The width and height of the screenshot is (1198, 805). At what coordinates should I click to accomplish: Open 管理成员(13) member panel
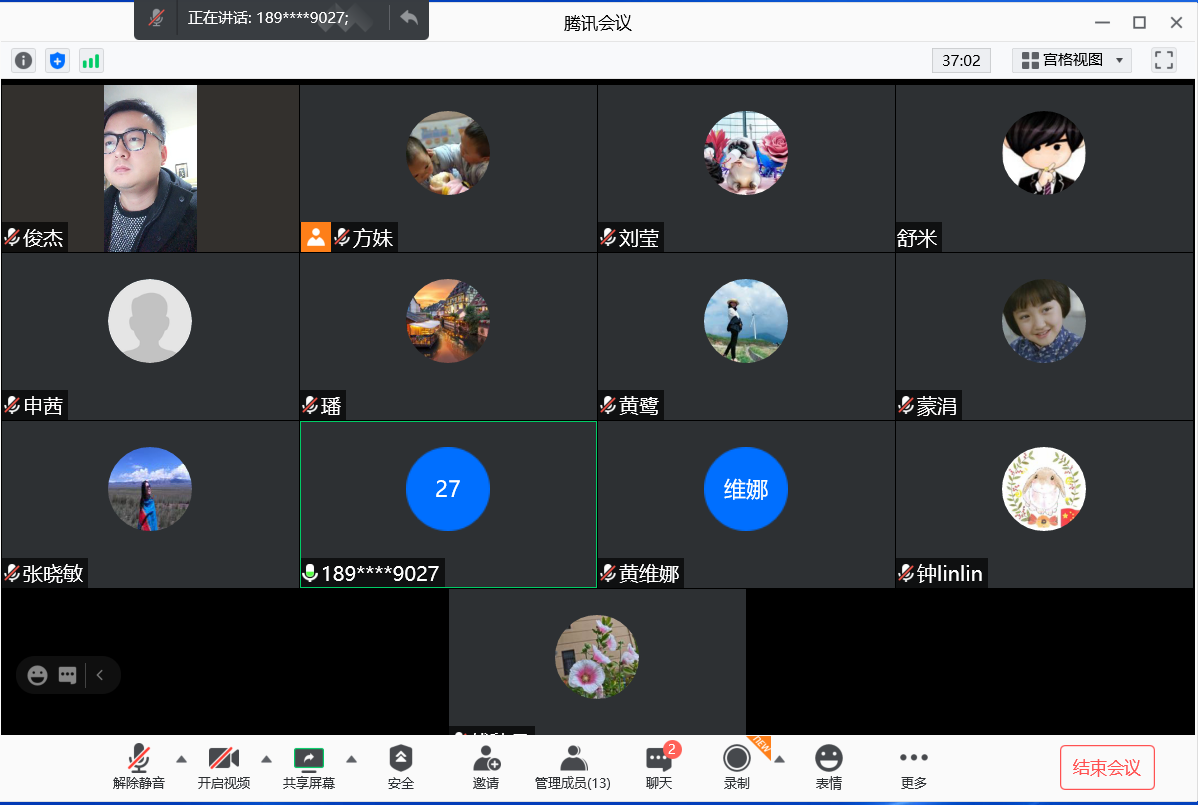(572, 767)
